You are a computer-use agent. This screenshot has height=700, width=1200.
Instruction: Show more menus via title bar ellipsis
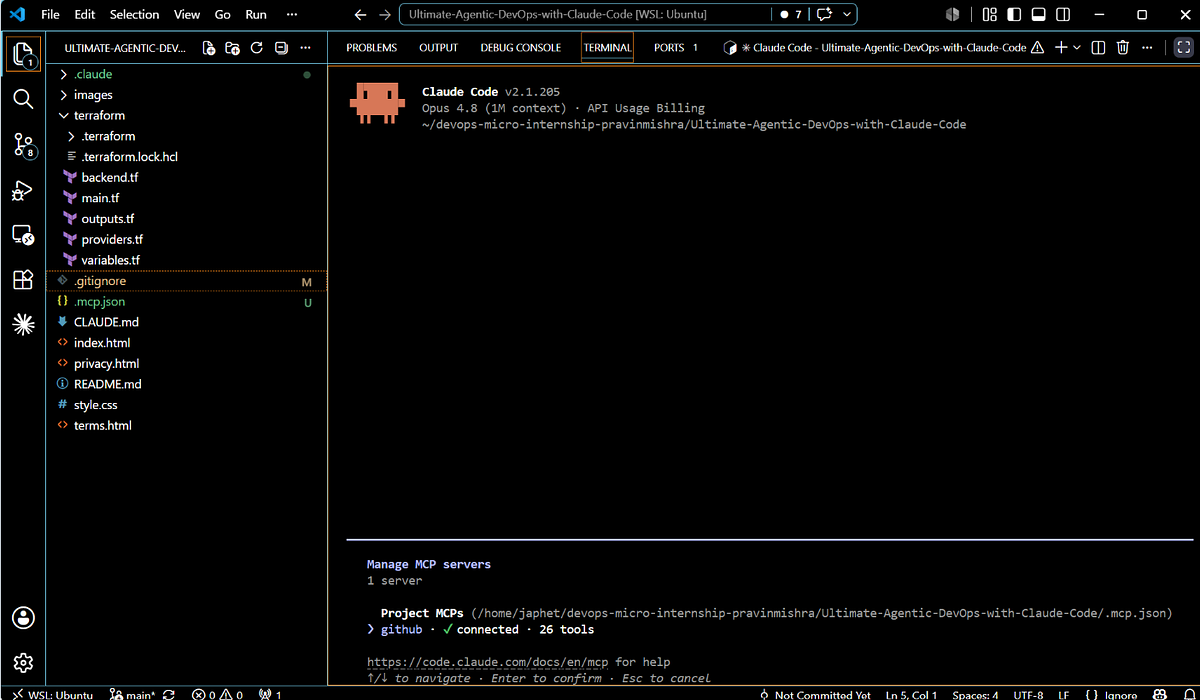(x=291, y=15)
